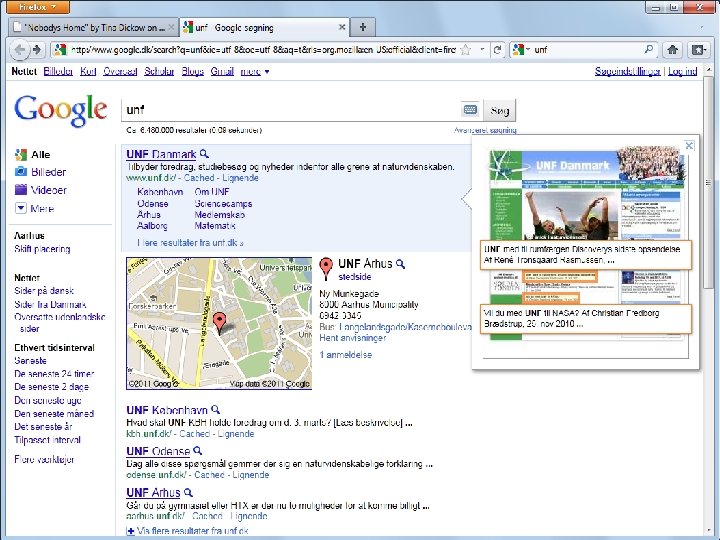
Task: Preview UNF Århus place result magnifier icon
Action: (x=400, y=264)
